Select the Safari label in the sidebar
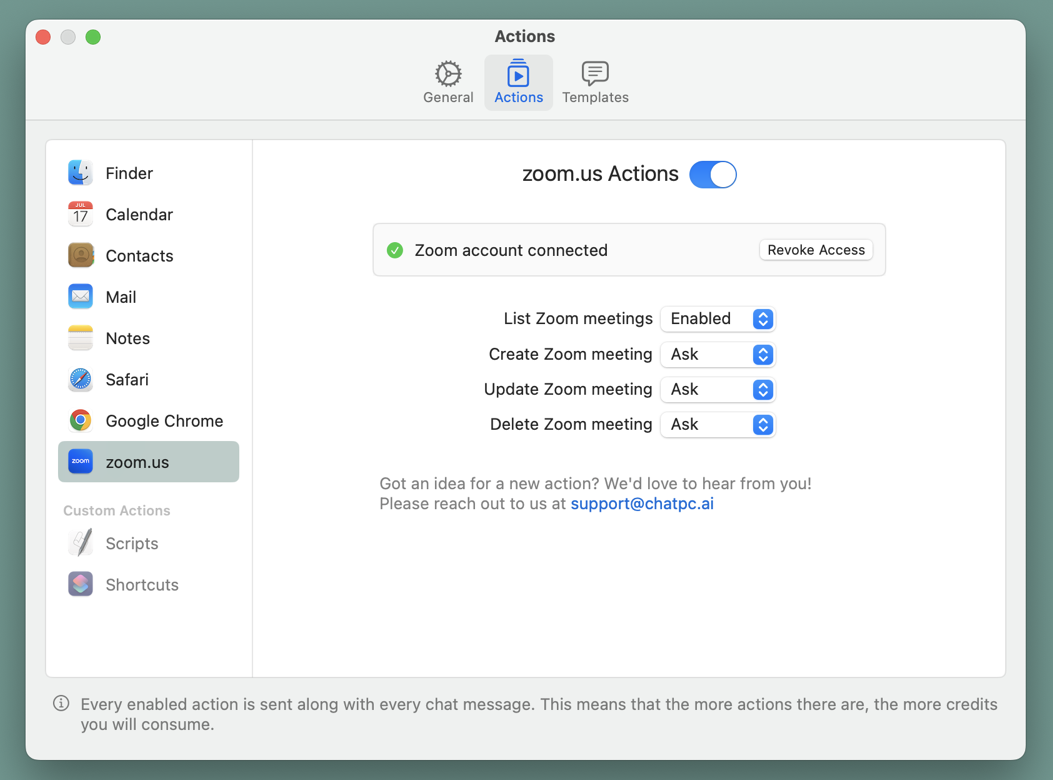The image size is (1053, 780). pyautogui.click(x=127, y=380)
